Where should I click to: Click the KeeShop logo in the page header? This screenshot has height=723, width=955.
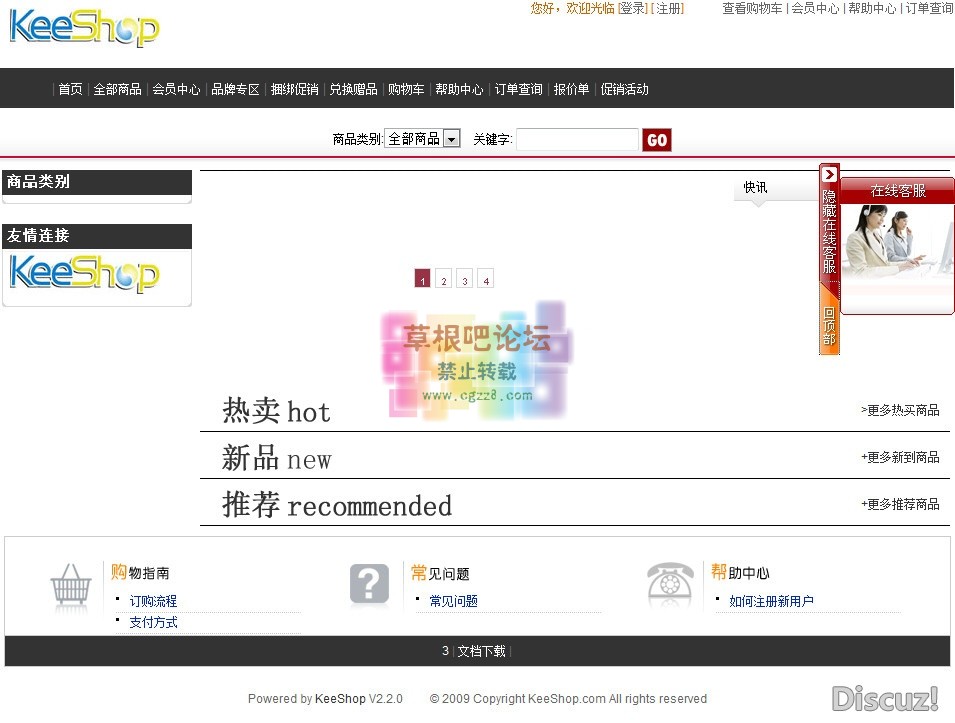[85, 30]
